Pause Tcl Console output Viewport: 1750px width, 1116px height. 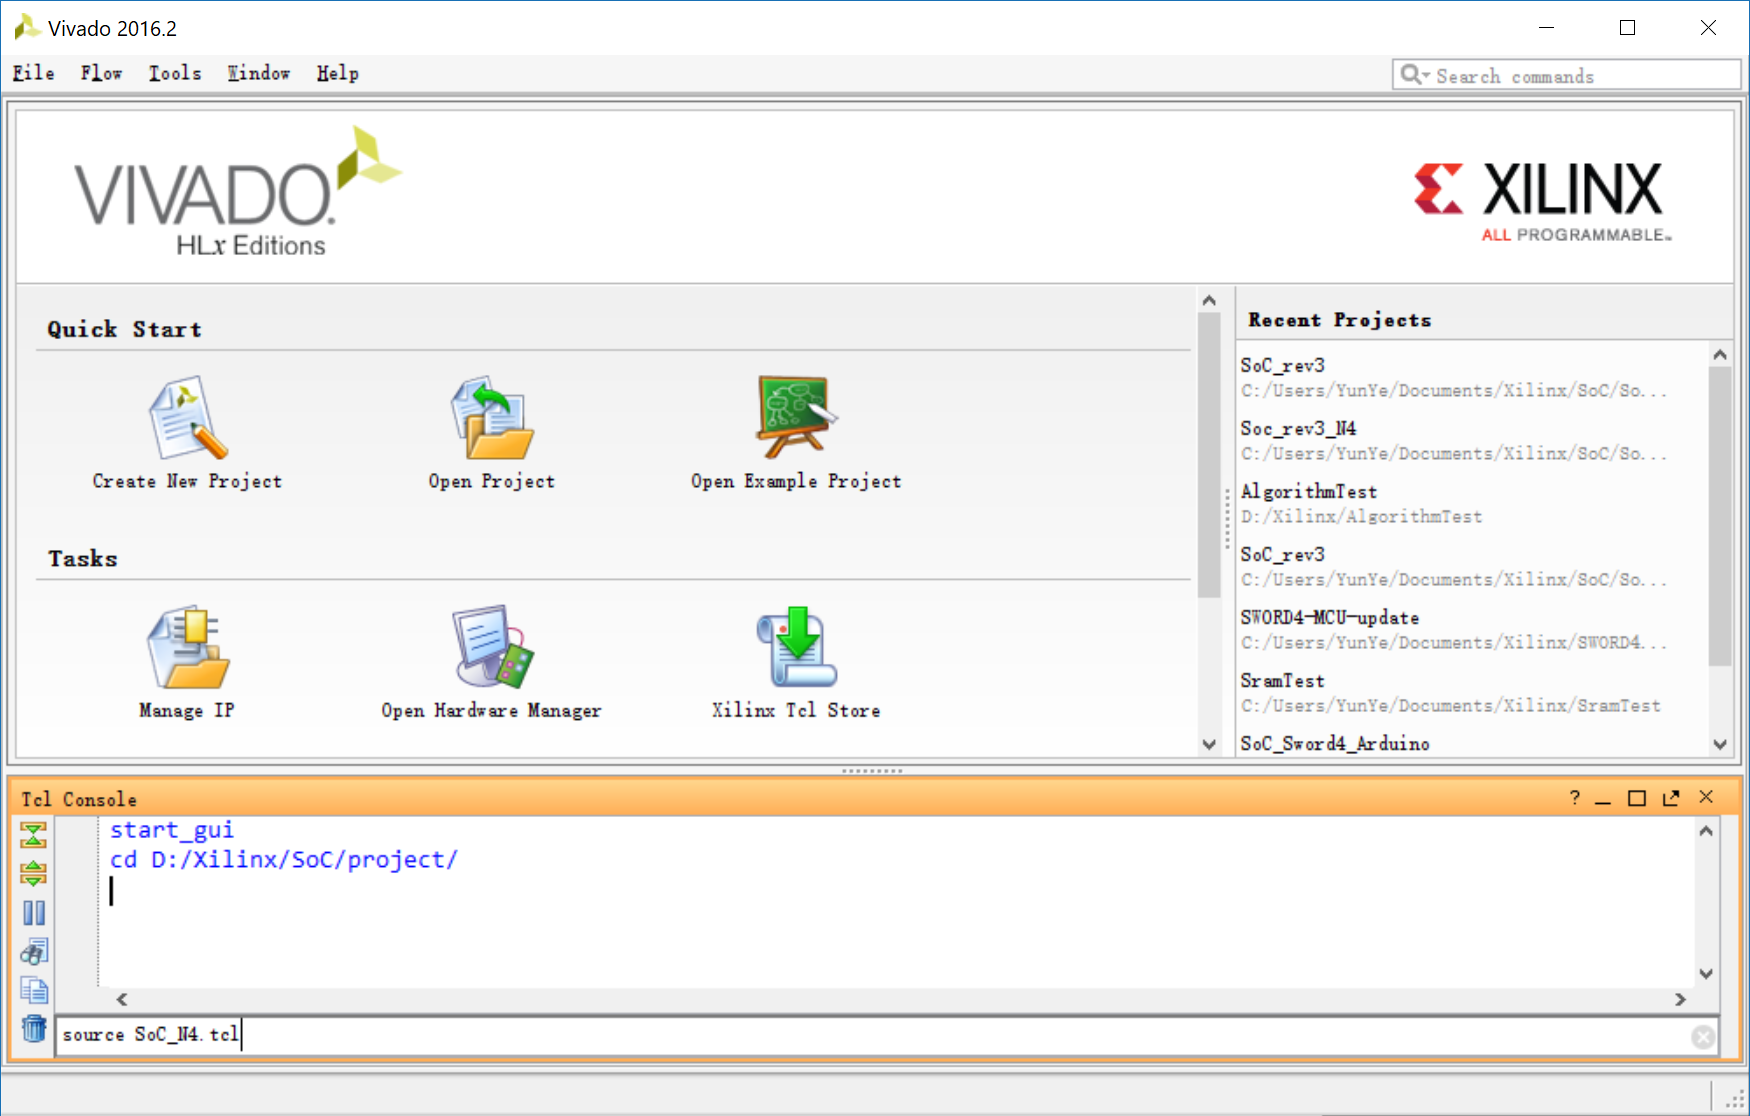point(34,912)
